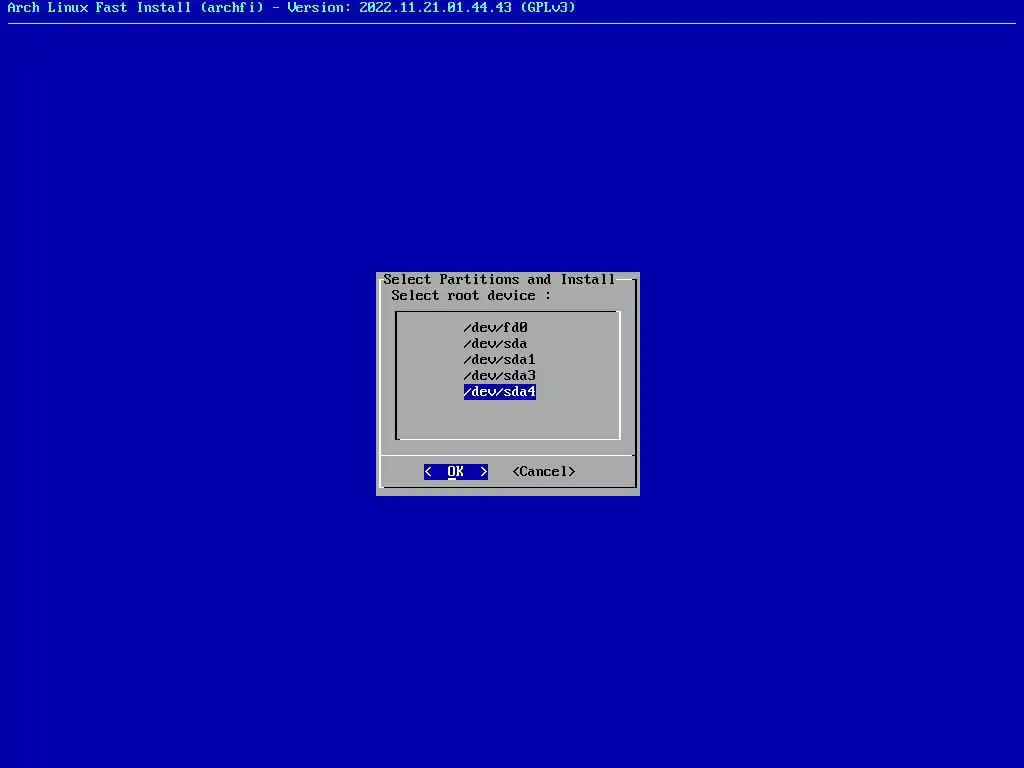Click the highlighted /dev/sda4 entry
Image resolution: width=1024 pixels, height=768 pixels.
(500, 392)
